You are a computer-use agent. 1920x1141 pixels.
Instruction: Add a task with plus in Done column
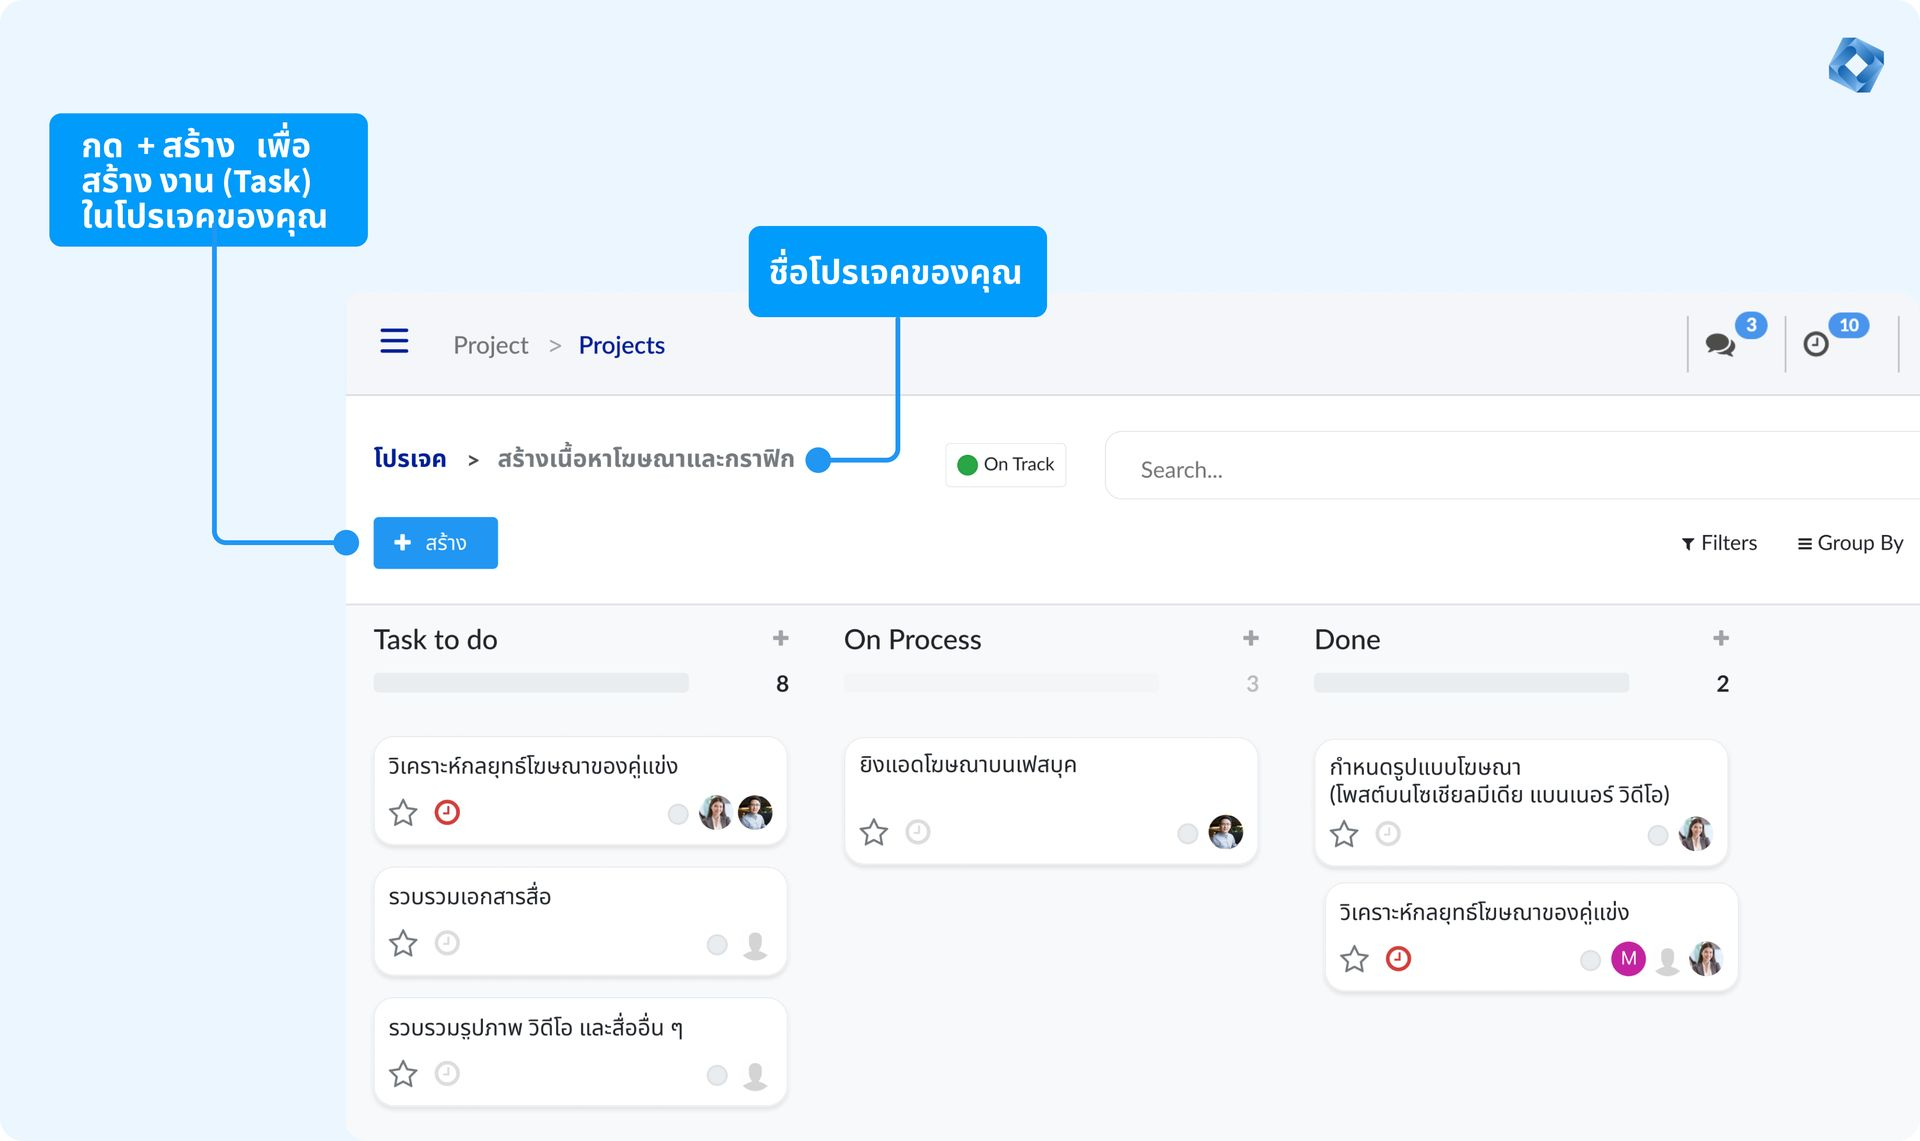pyautogui.click(x=1721, y=638)
